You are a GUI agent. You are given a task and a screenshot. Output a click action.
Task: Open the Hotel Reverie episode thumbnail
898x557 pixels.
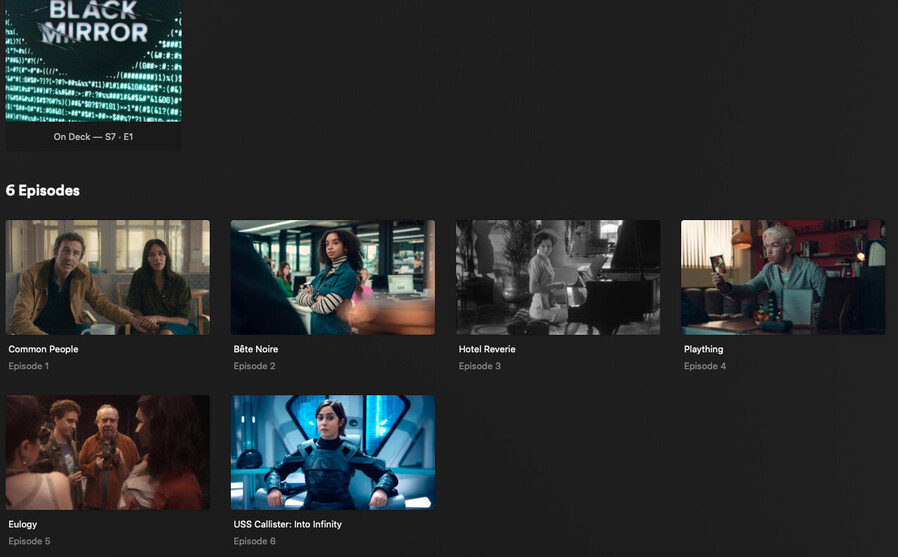(558, 277)
